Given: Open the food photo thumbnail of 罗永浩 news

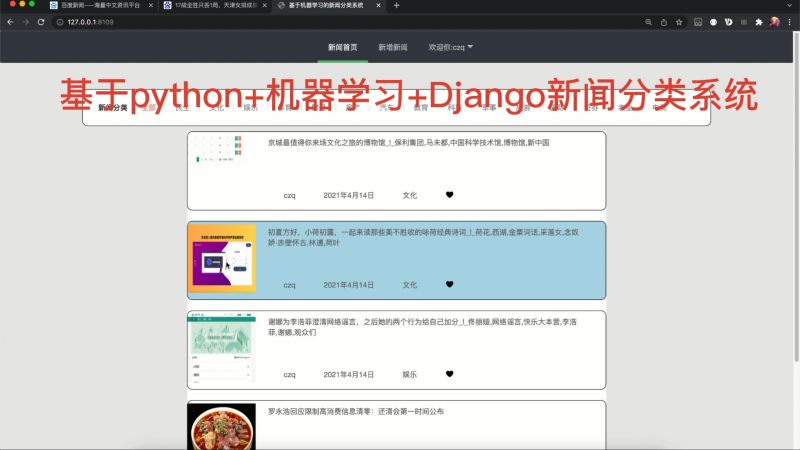Looking at the screenshot, I should (221, 426).
